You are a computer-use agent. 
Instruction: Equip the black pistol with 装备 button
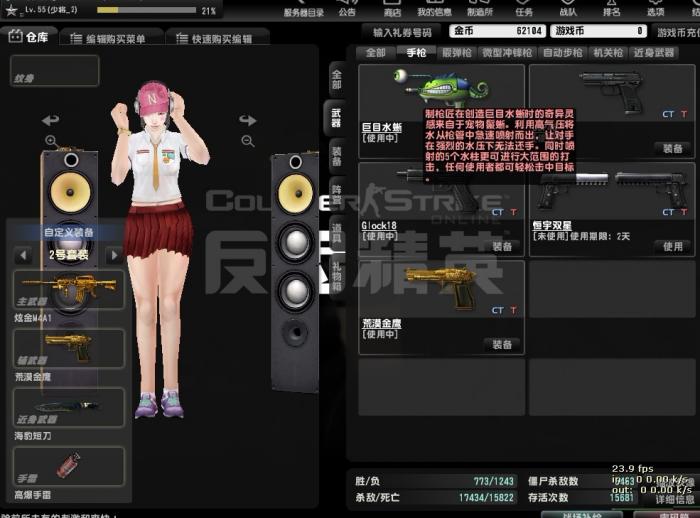(x=672, y=148)
